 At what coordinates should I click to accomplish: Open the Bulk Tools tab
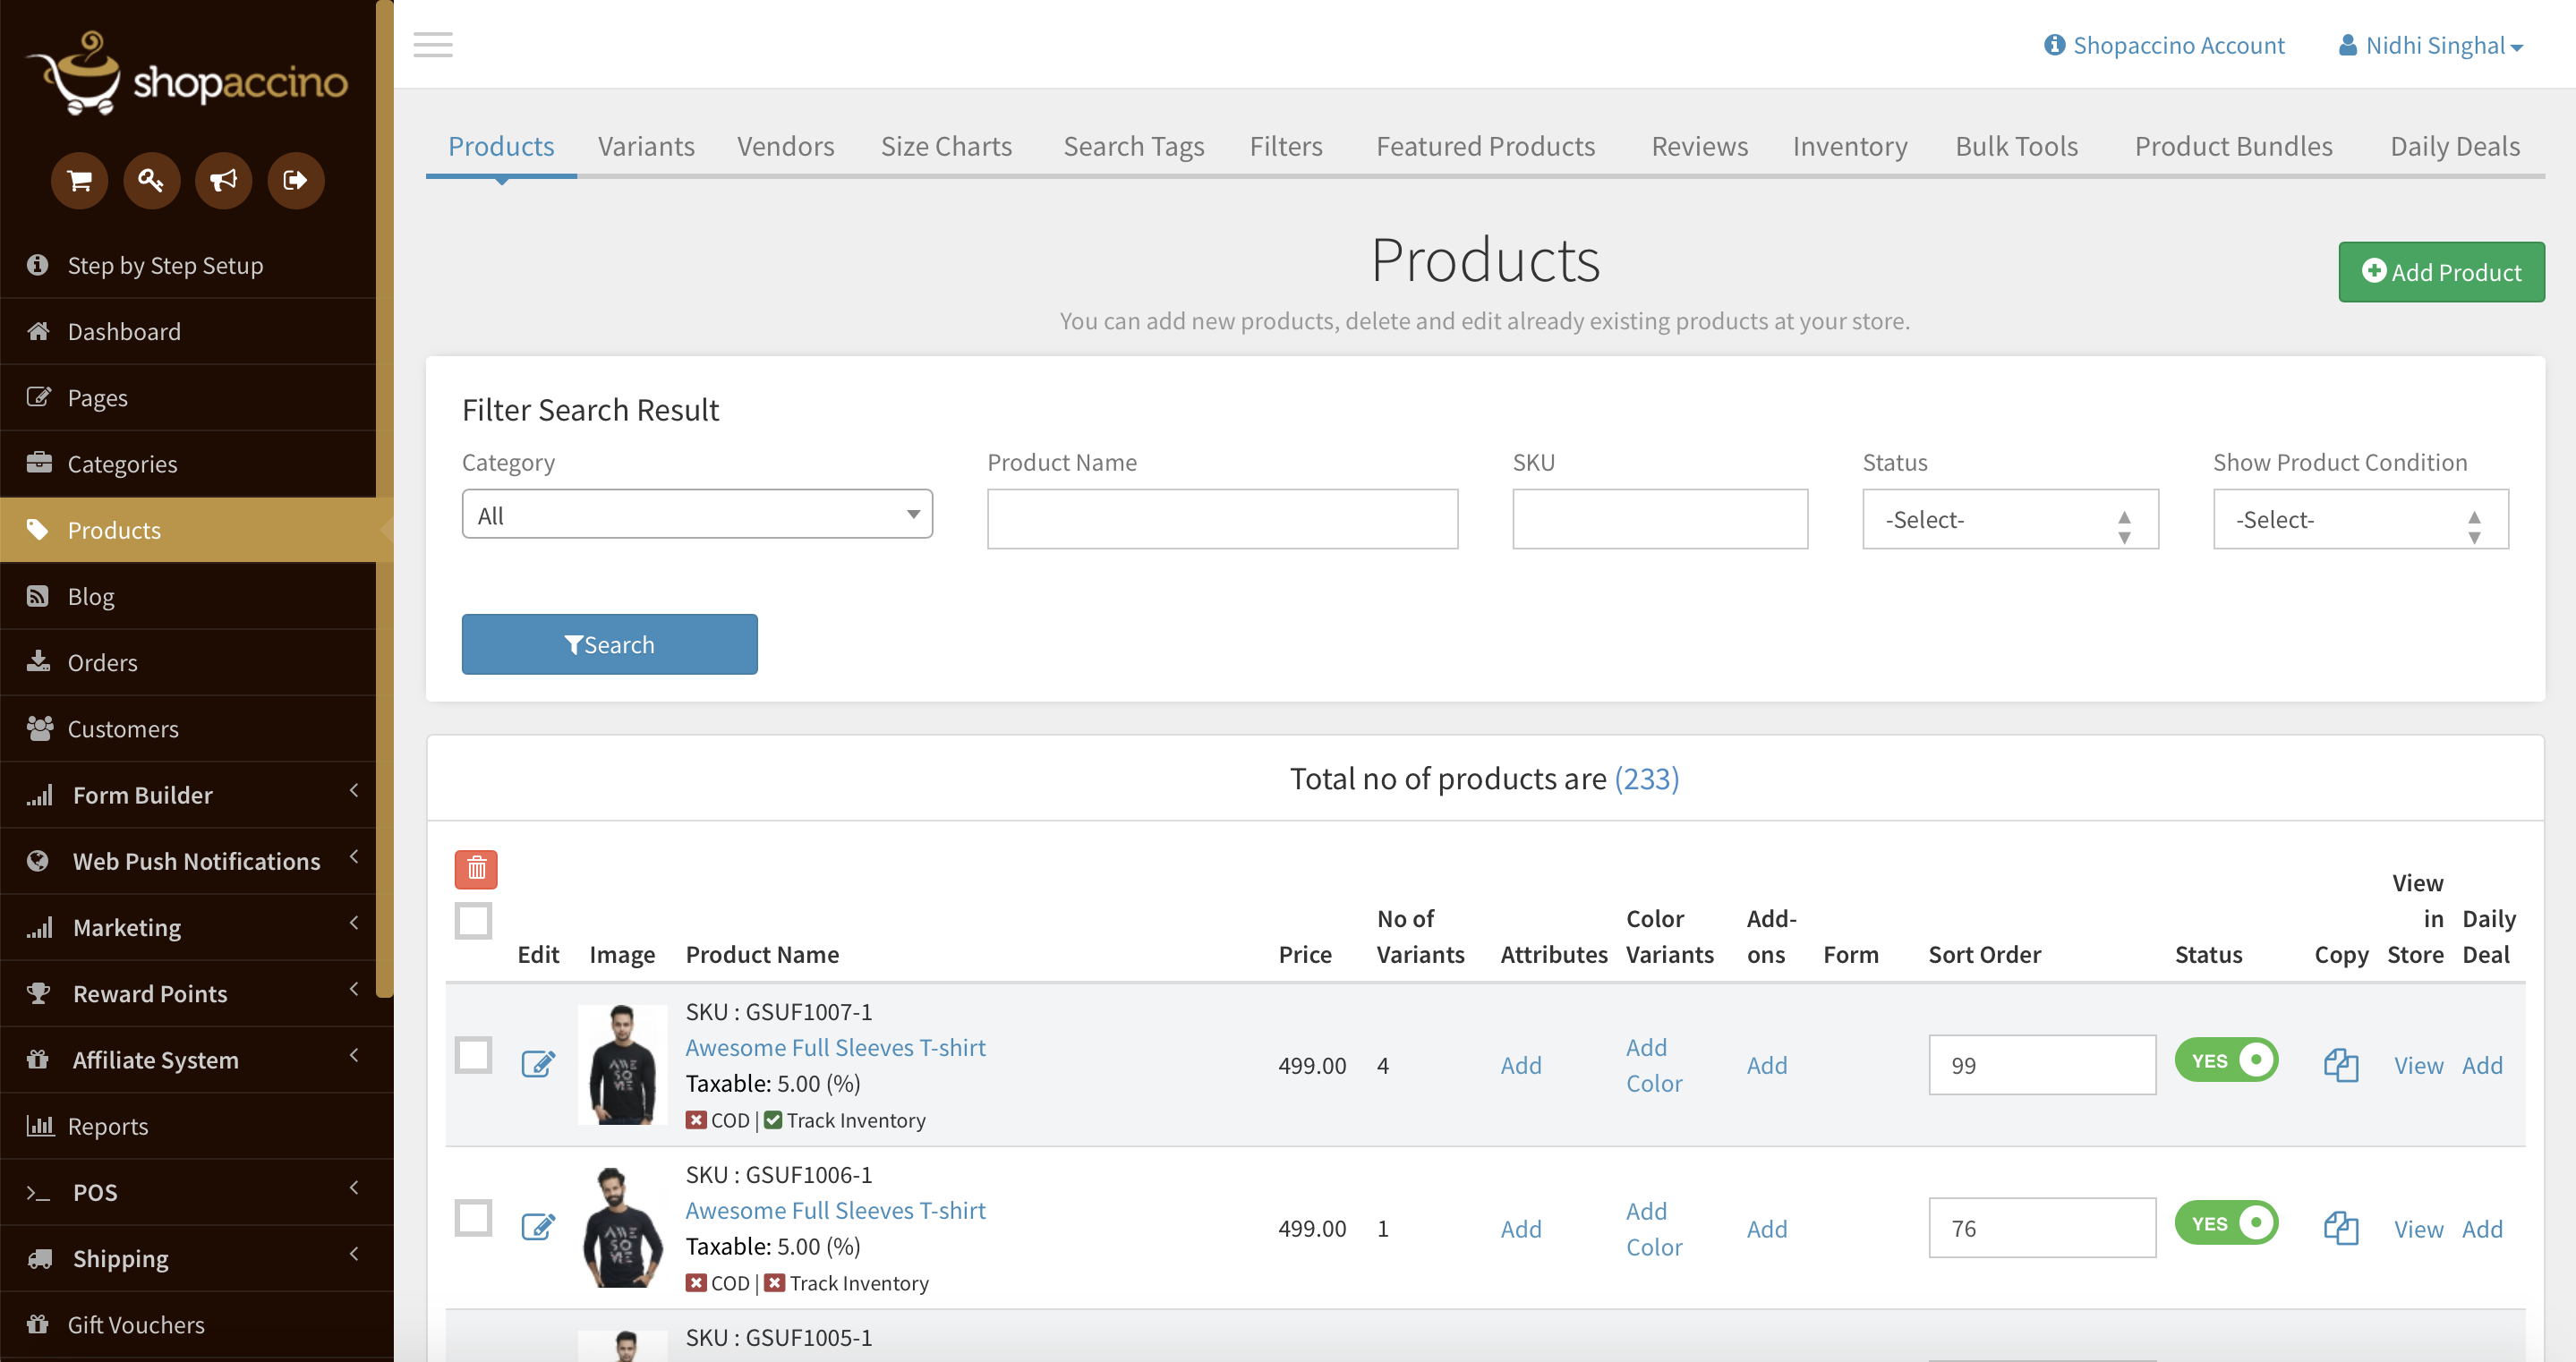click(x=2016, y=146)
